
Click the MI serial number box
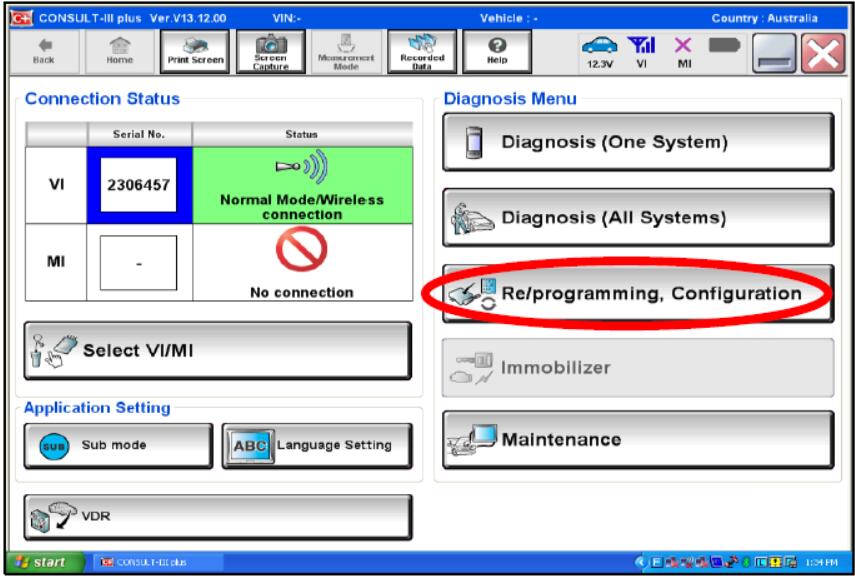coord(139,263)
